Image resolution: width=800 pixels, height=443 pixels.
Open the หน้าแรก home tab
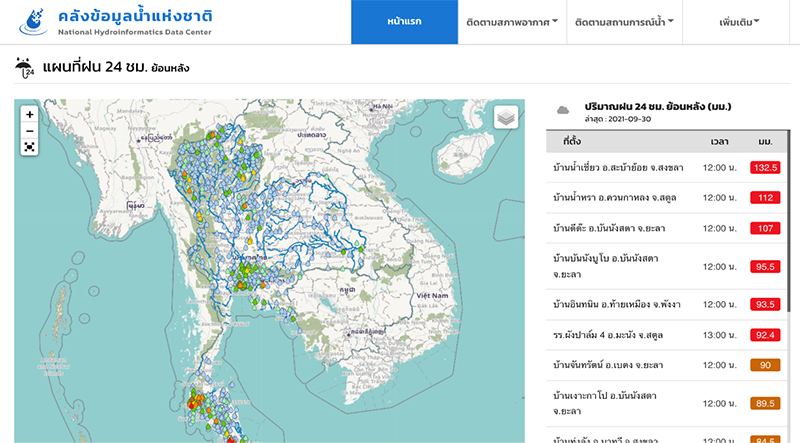[x=404, y=22]
